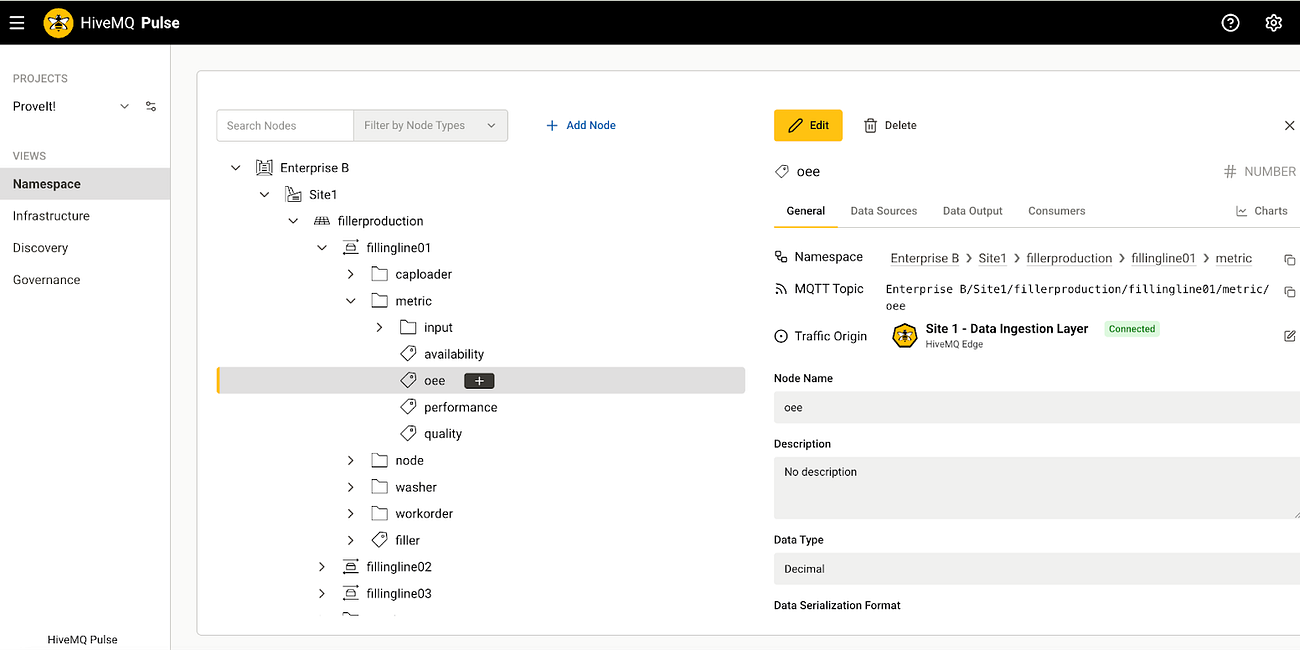Image resolution: width=1300 pixels, height=650 pixels.
Task: Open project settings sliders icon
Action: 151,106
